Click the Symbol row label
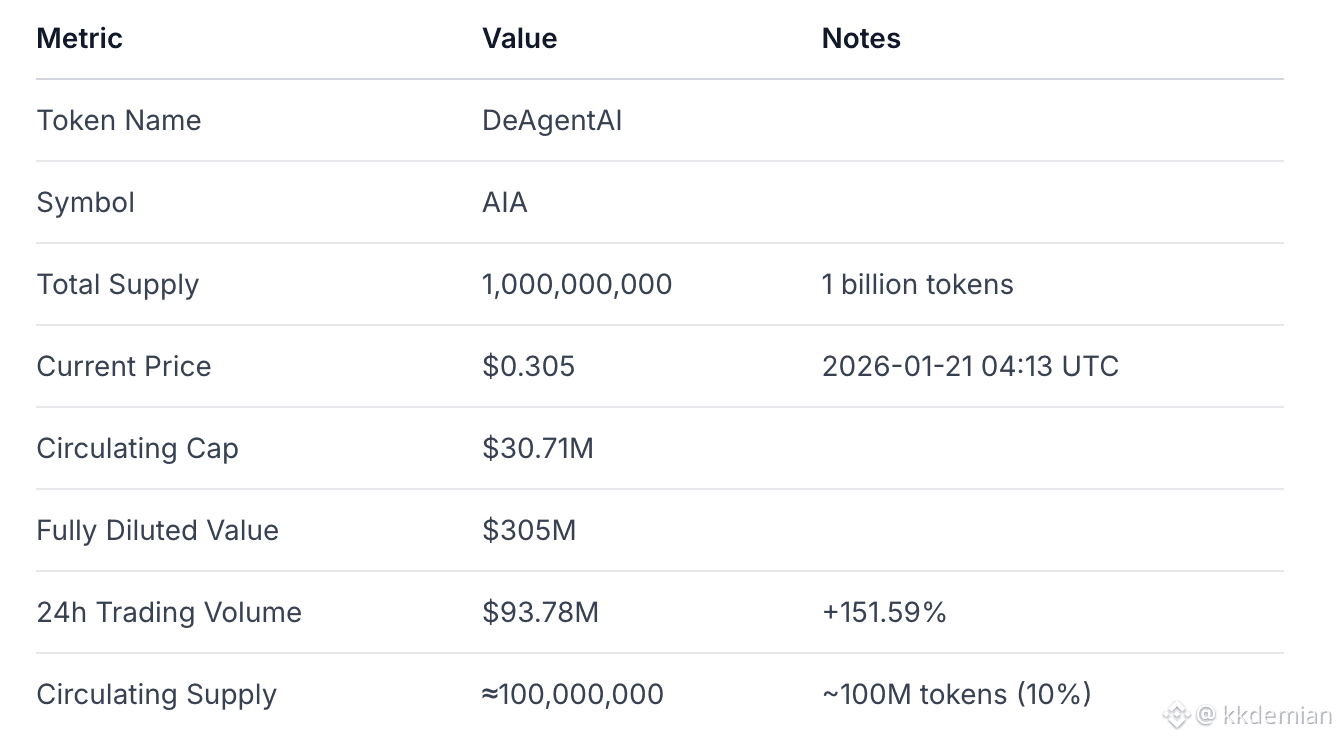The width and height of the screenshot is (1340, 740). [x=86, y=203]
